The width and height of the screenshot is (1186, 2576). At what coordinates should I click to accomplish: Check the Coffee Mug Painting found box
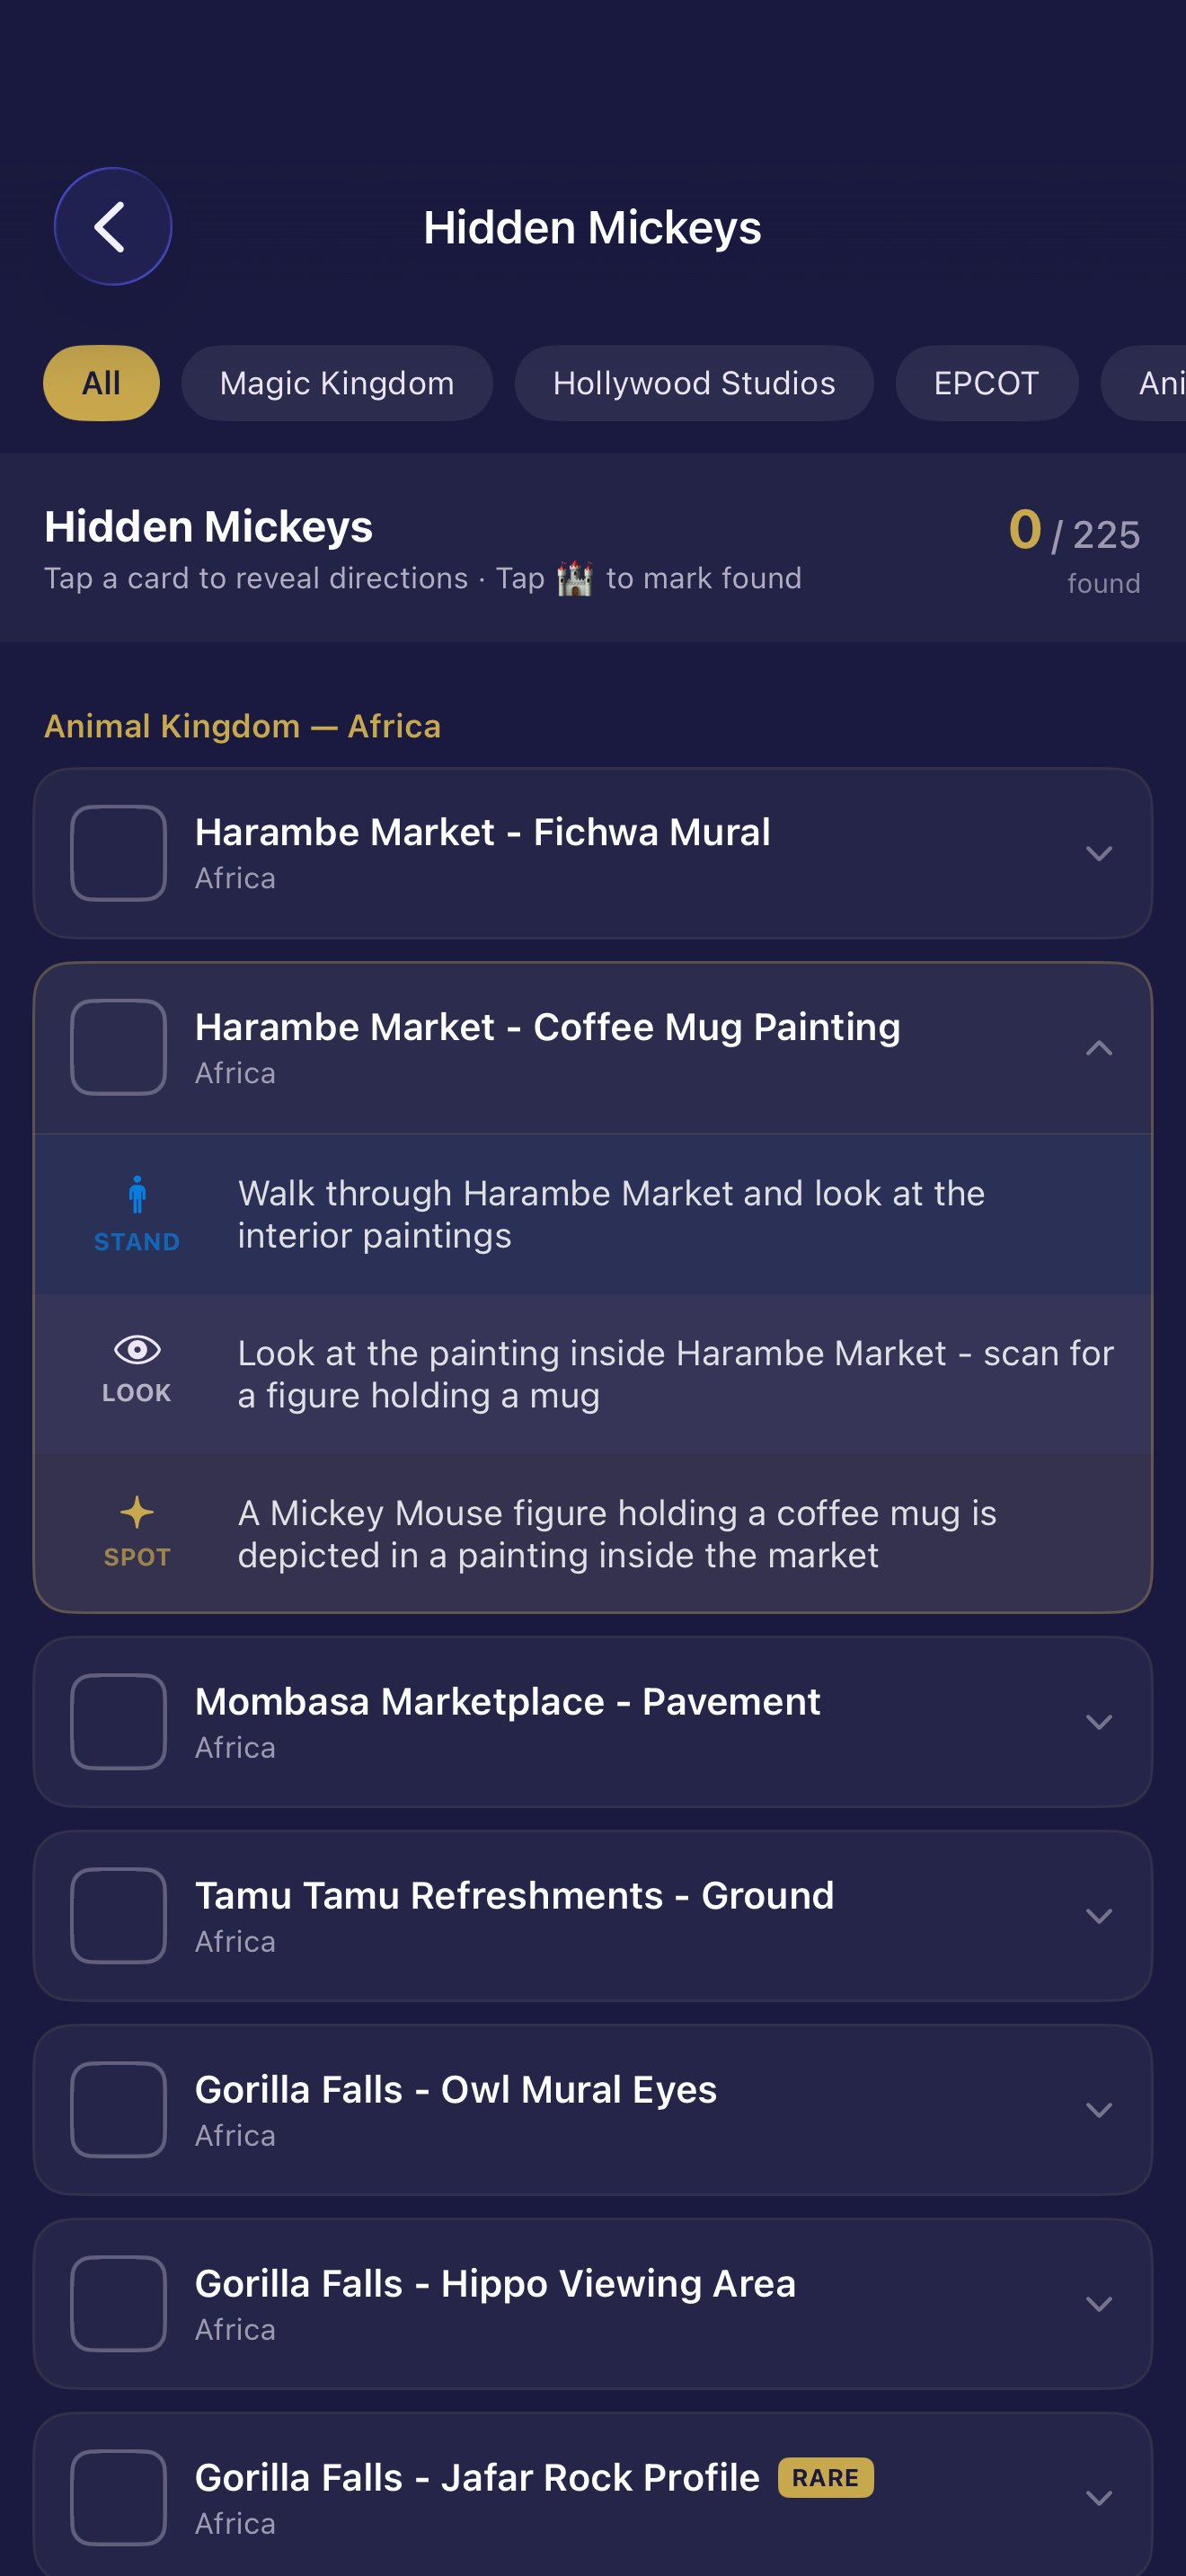point(118,1047)
